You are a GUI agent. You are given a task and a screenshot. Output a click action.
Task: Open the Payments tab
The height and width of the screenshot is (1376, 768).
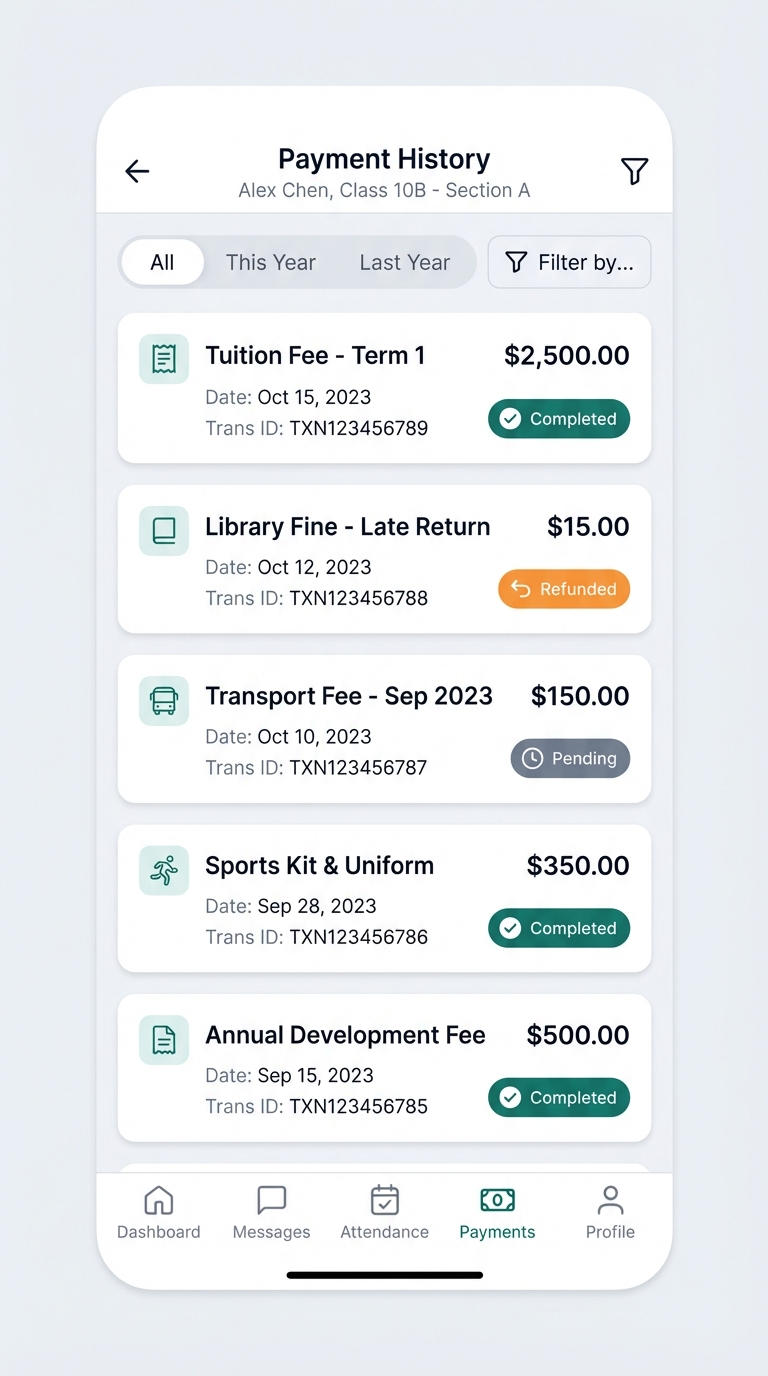(x=497, y=1212)
